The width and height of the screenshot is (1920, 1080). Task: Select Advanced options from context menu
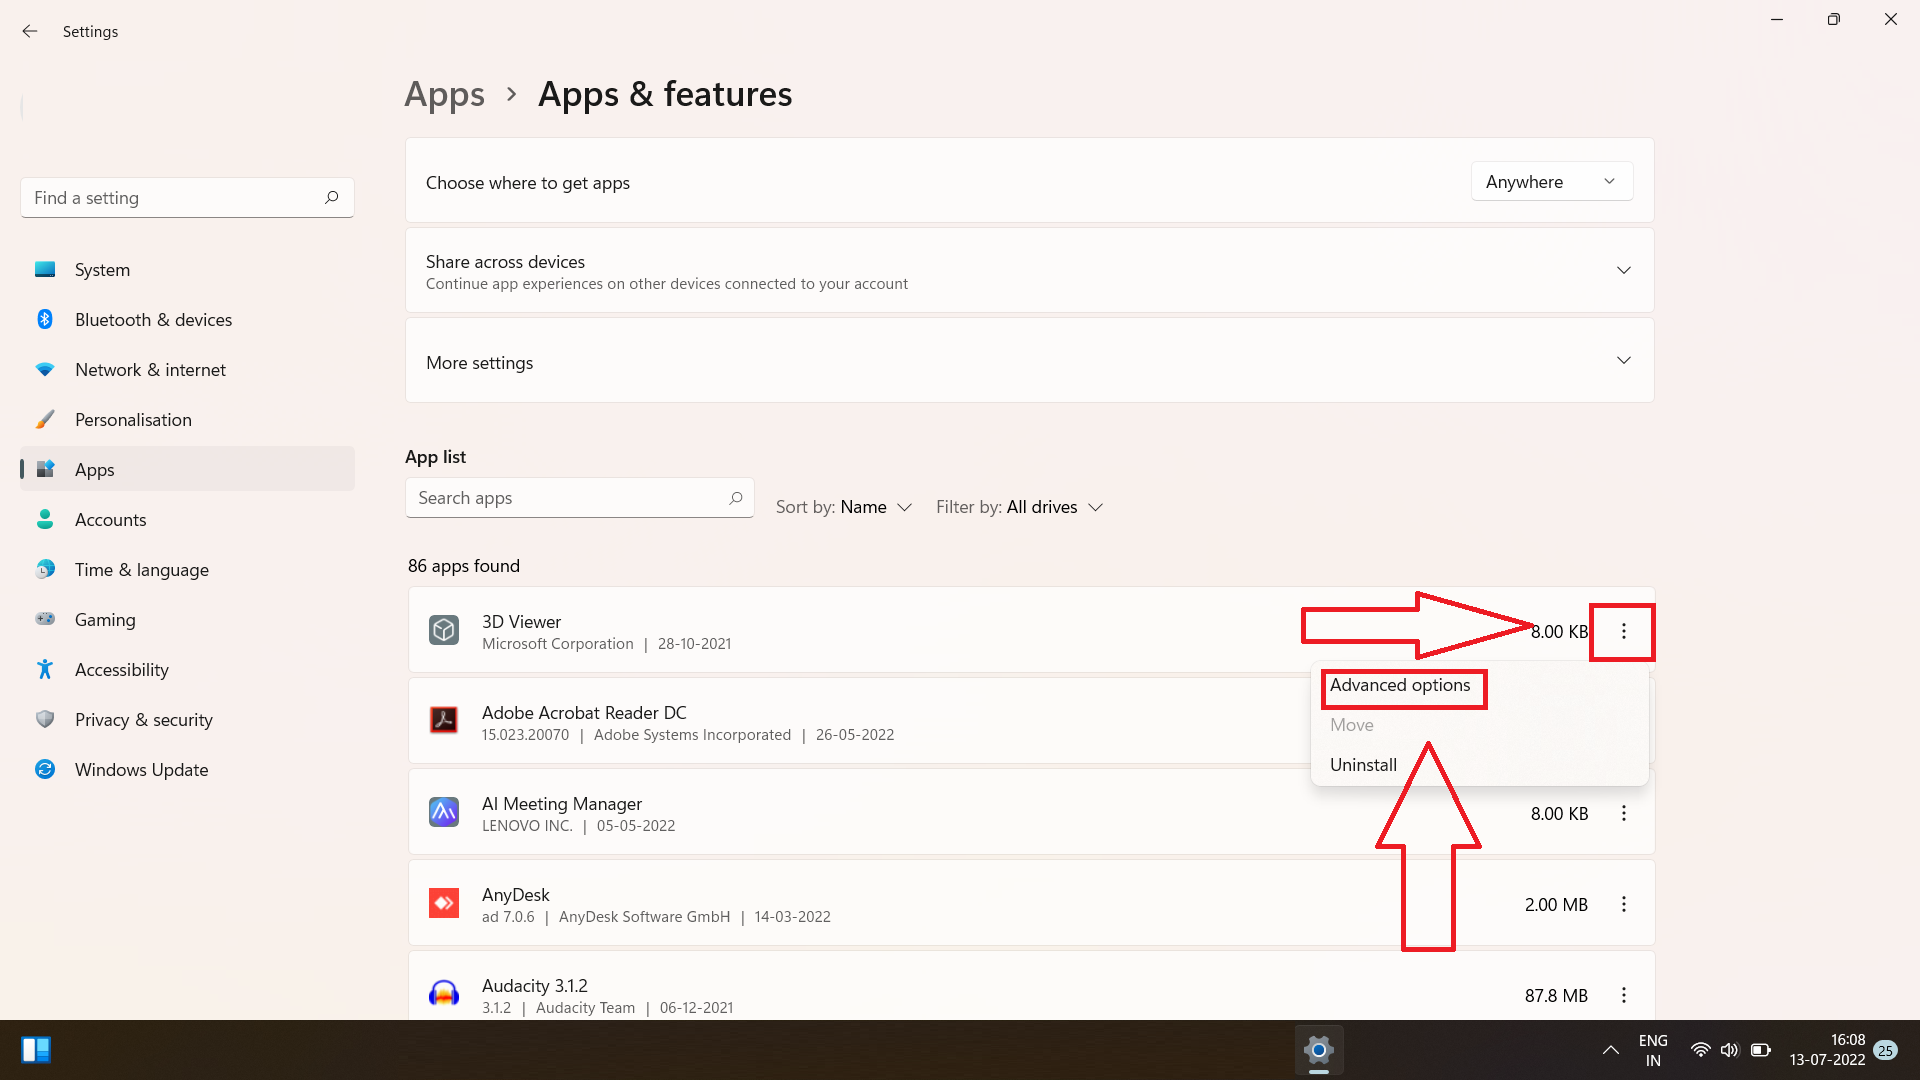(1399, 686)
